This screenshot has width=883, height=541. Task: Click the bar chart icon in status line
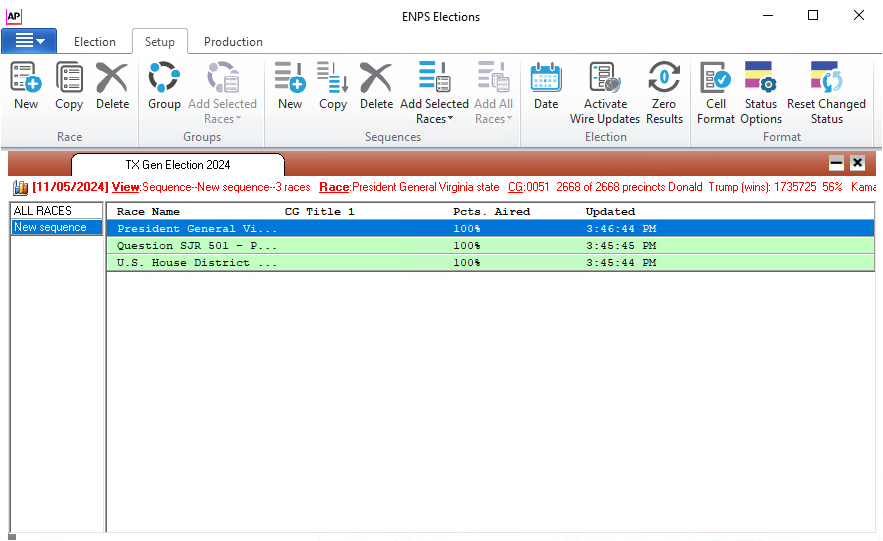coord(20,187)
